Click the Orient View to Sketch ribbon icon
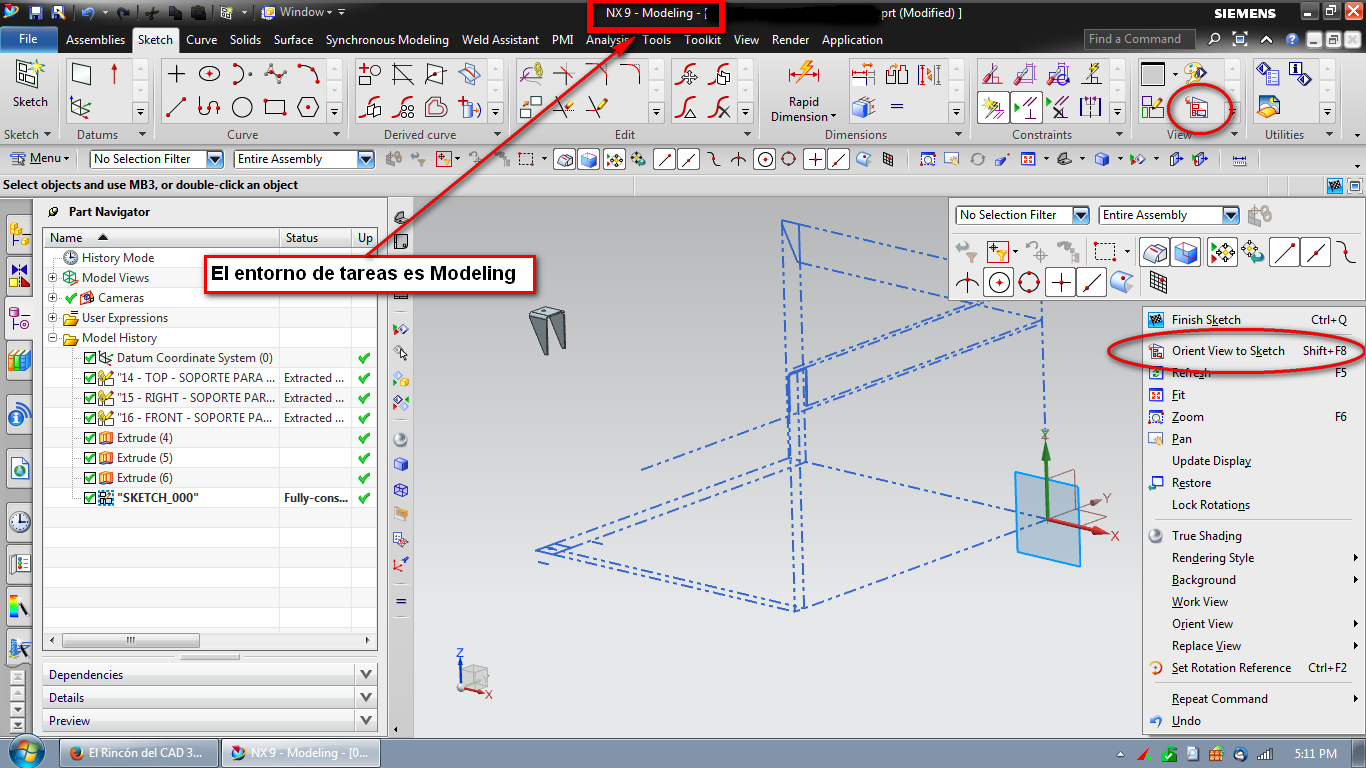Image resolution: width=1366 pixels, height=768 pixels. (x=1197, y=106)
